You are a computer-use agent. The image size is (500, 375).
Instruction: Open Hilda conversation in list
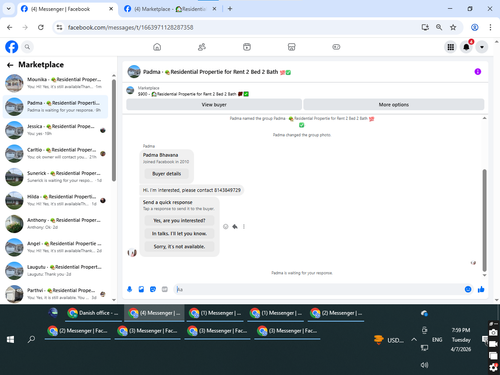tap(55, 200)
